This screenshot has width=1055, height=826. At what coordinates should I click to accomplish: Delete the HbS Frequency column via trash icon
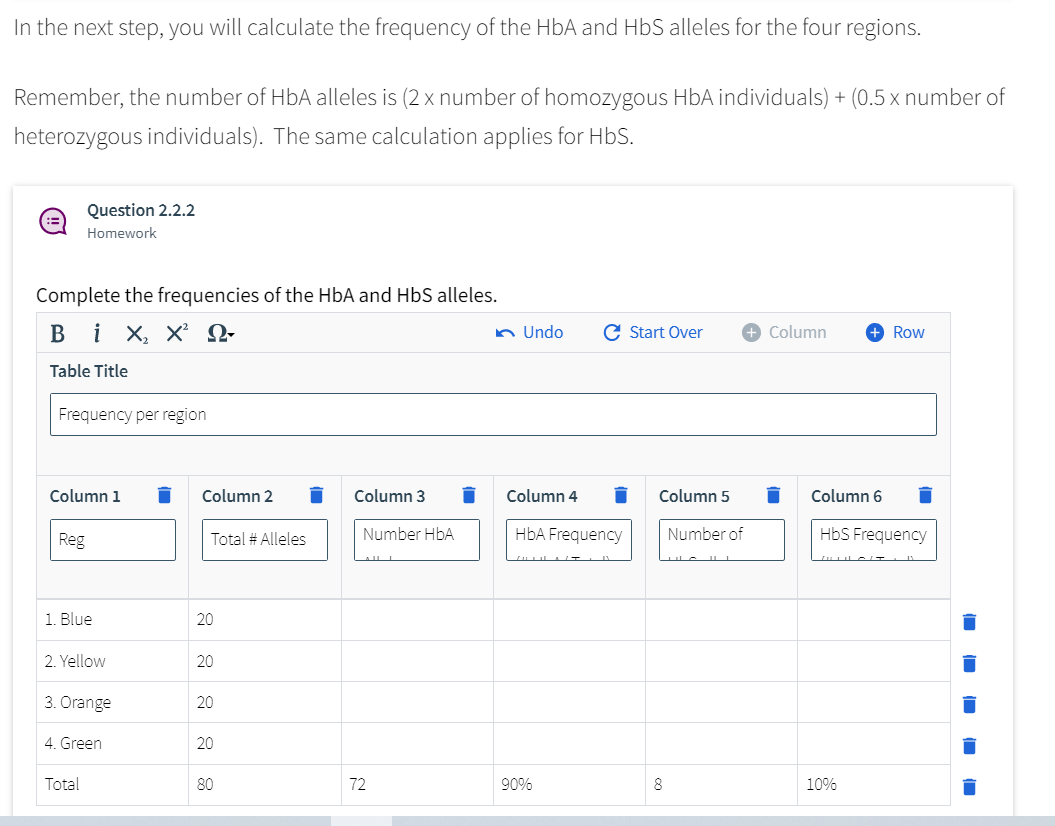(924, 494)
